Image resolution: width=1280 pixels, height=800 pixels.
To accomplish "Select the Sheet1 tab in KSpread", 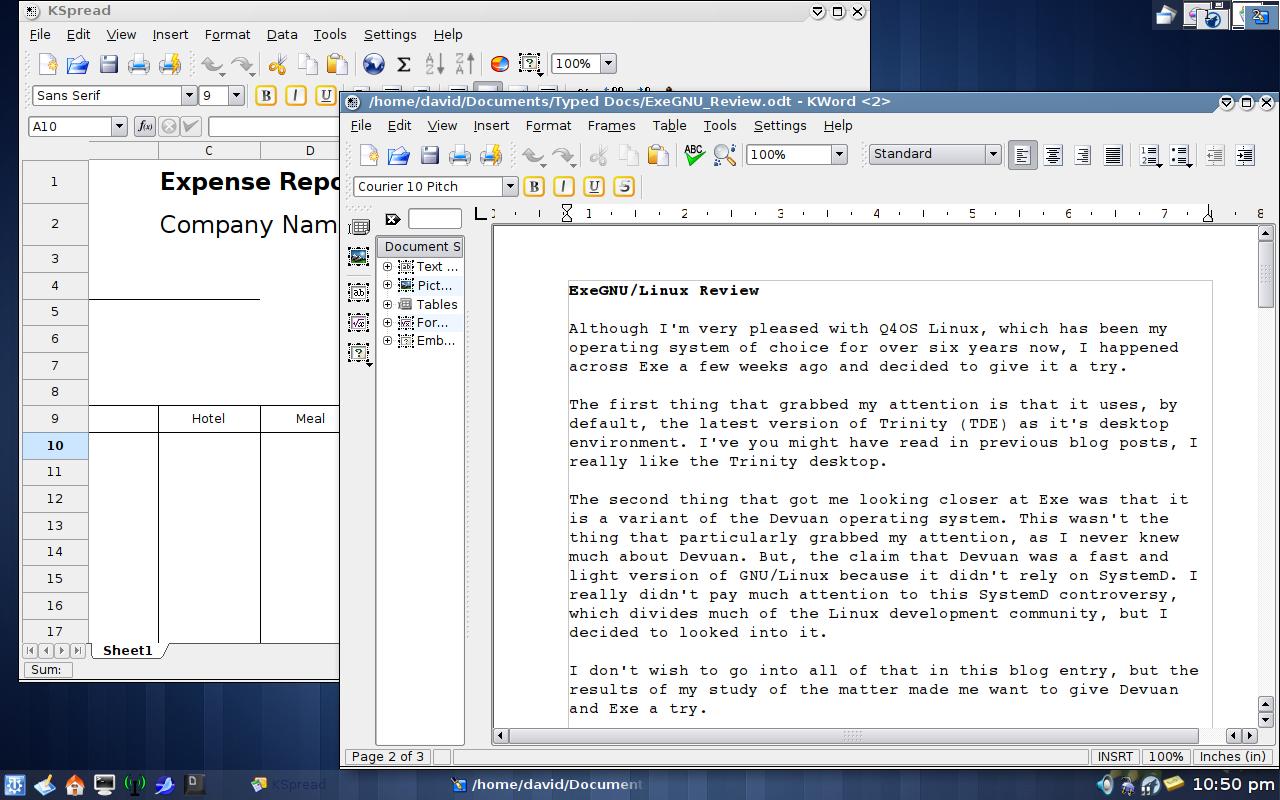I will pos(128,651).
